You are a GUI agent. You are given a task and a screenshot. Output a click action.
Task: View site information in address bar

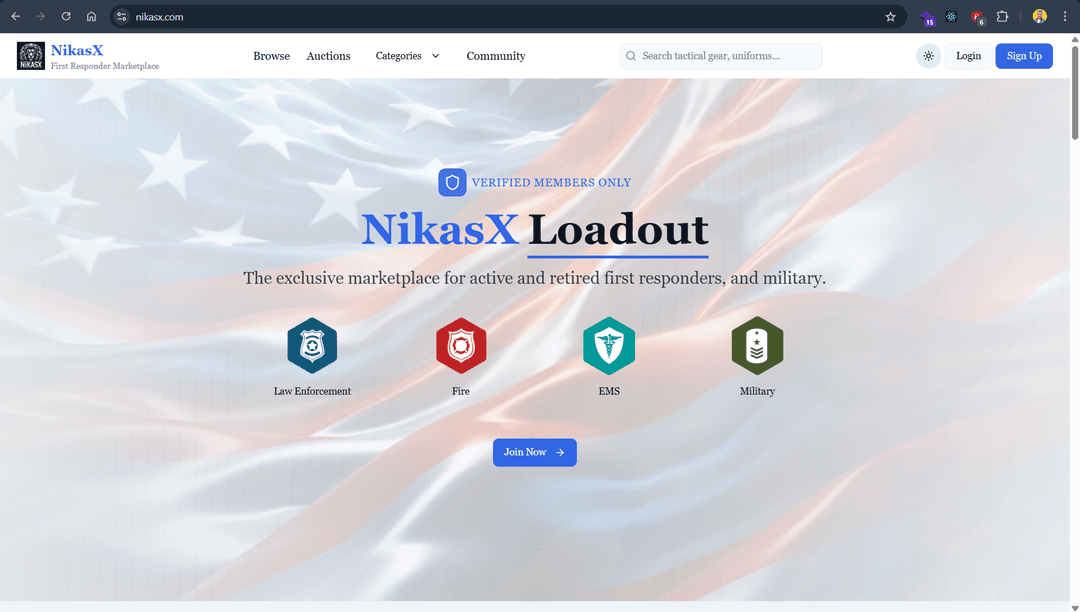122,17
